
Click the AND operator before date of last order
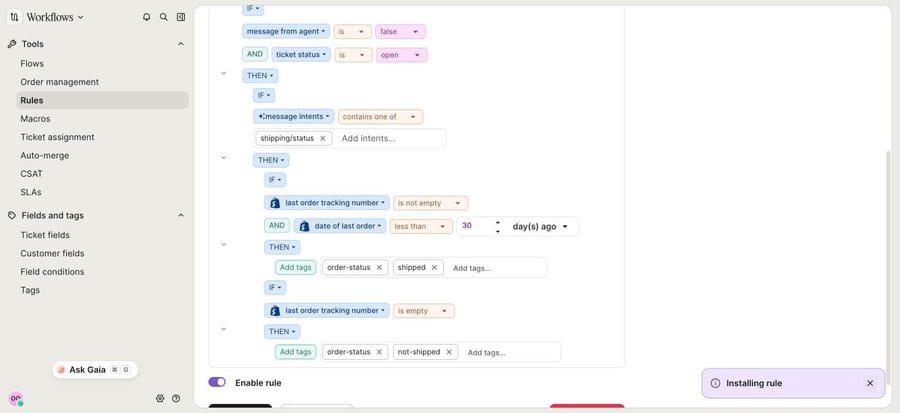click(x=277, y=226)
